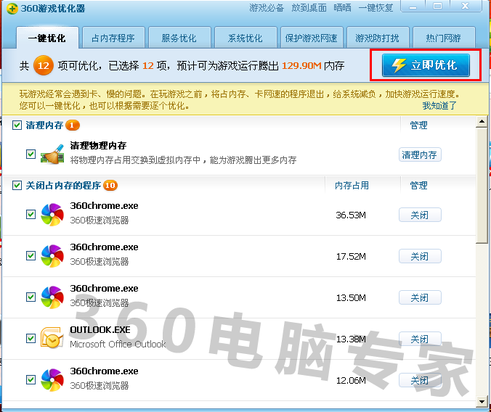Close the 12.06M 360chrome.exe process
Viewport: 491px width, 412px height.
click(420, 380)
